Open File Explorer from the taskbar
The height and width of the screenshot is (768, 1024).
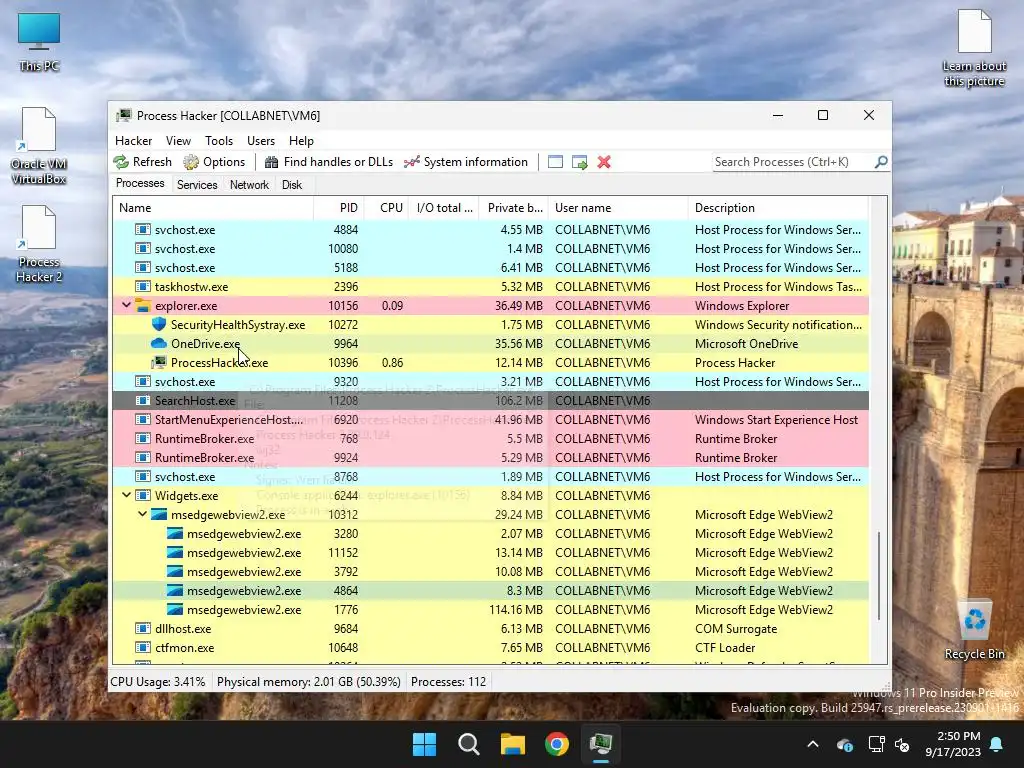(513, 744)
